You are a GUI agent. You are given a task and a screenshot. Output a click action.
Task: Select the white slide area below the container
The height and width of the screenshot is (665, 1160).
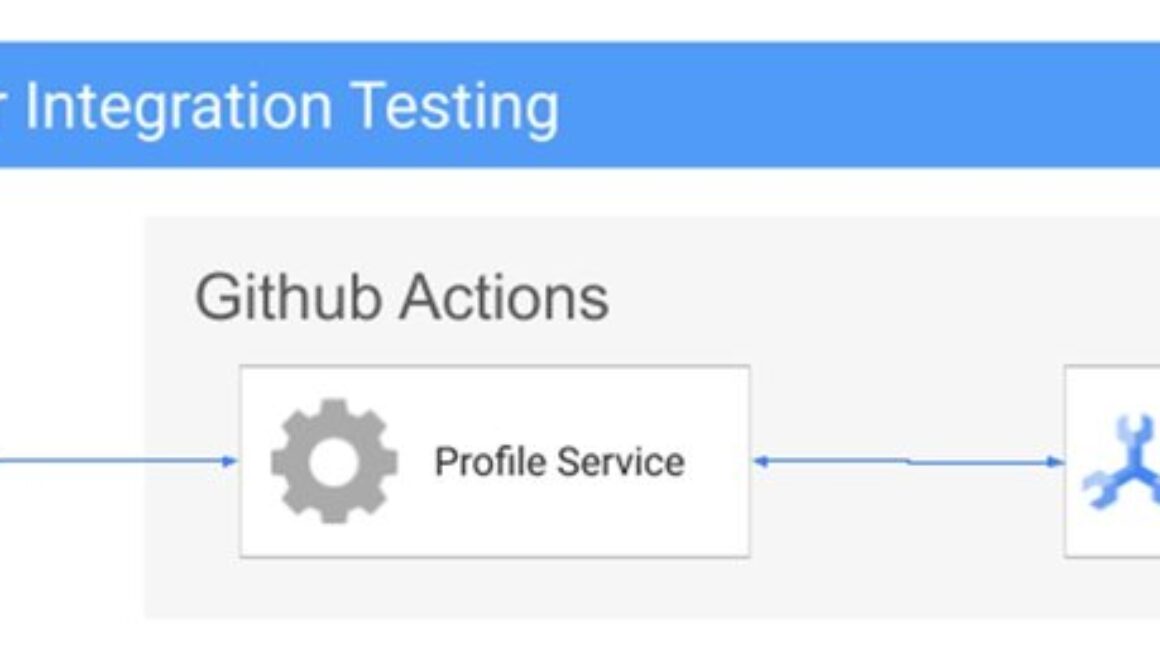point(580,642)
